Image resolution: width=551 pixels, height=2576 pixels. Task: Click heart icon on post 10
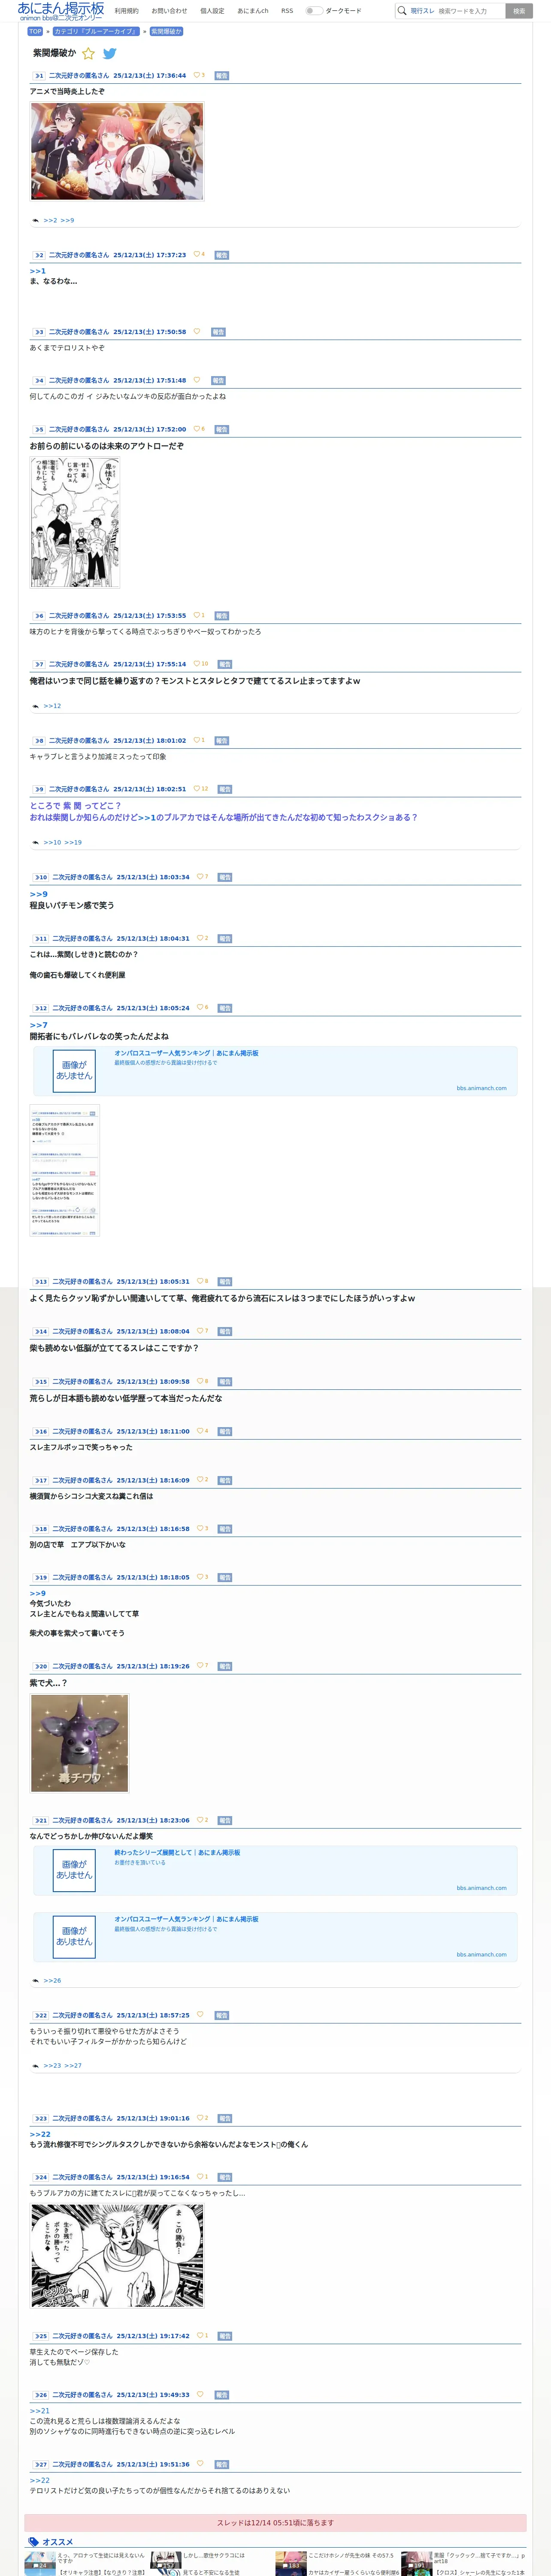point(200,877)
